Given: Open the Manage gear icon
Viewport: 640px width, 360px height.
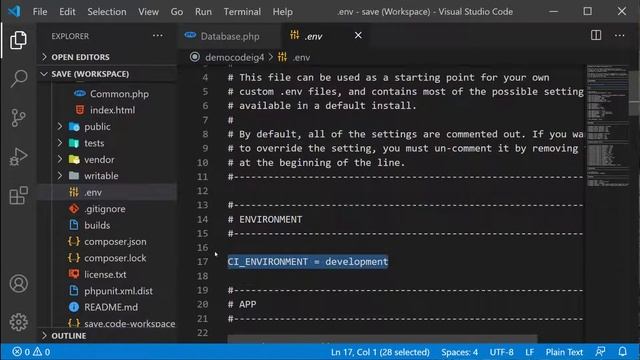Looking at the screenshot, I should tap(18, 322).
